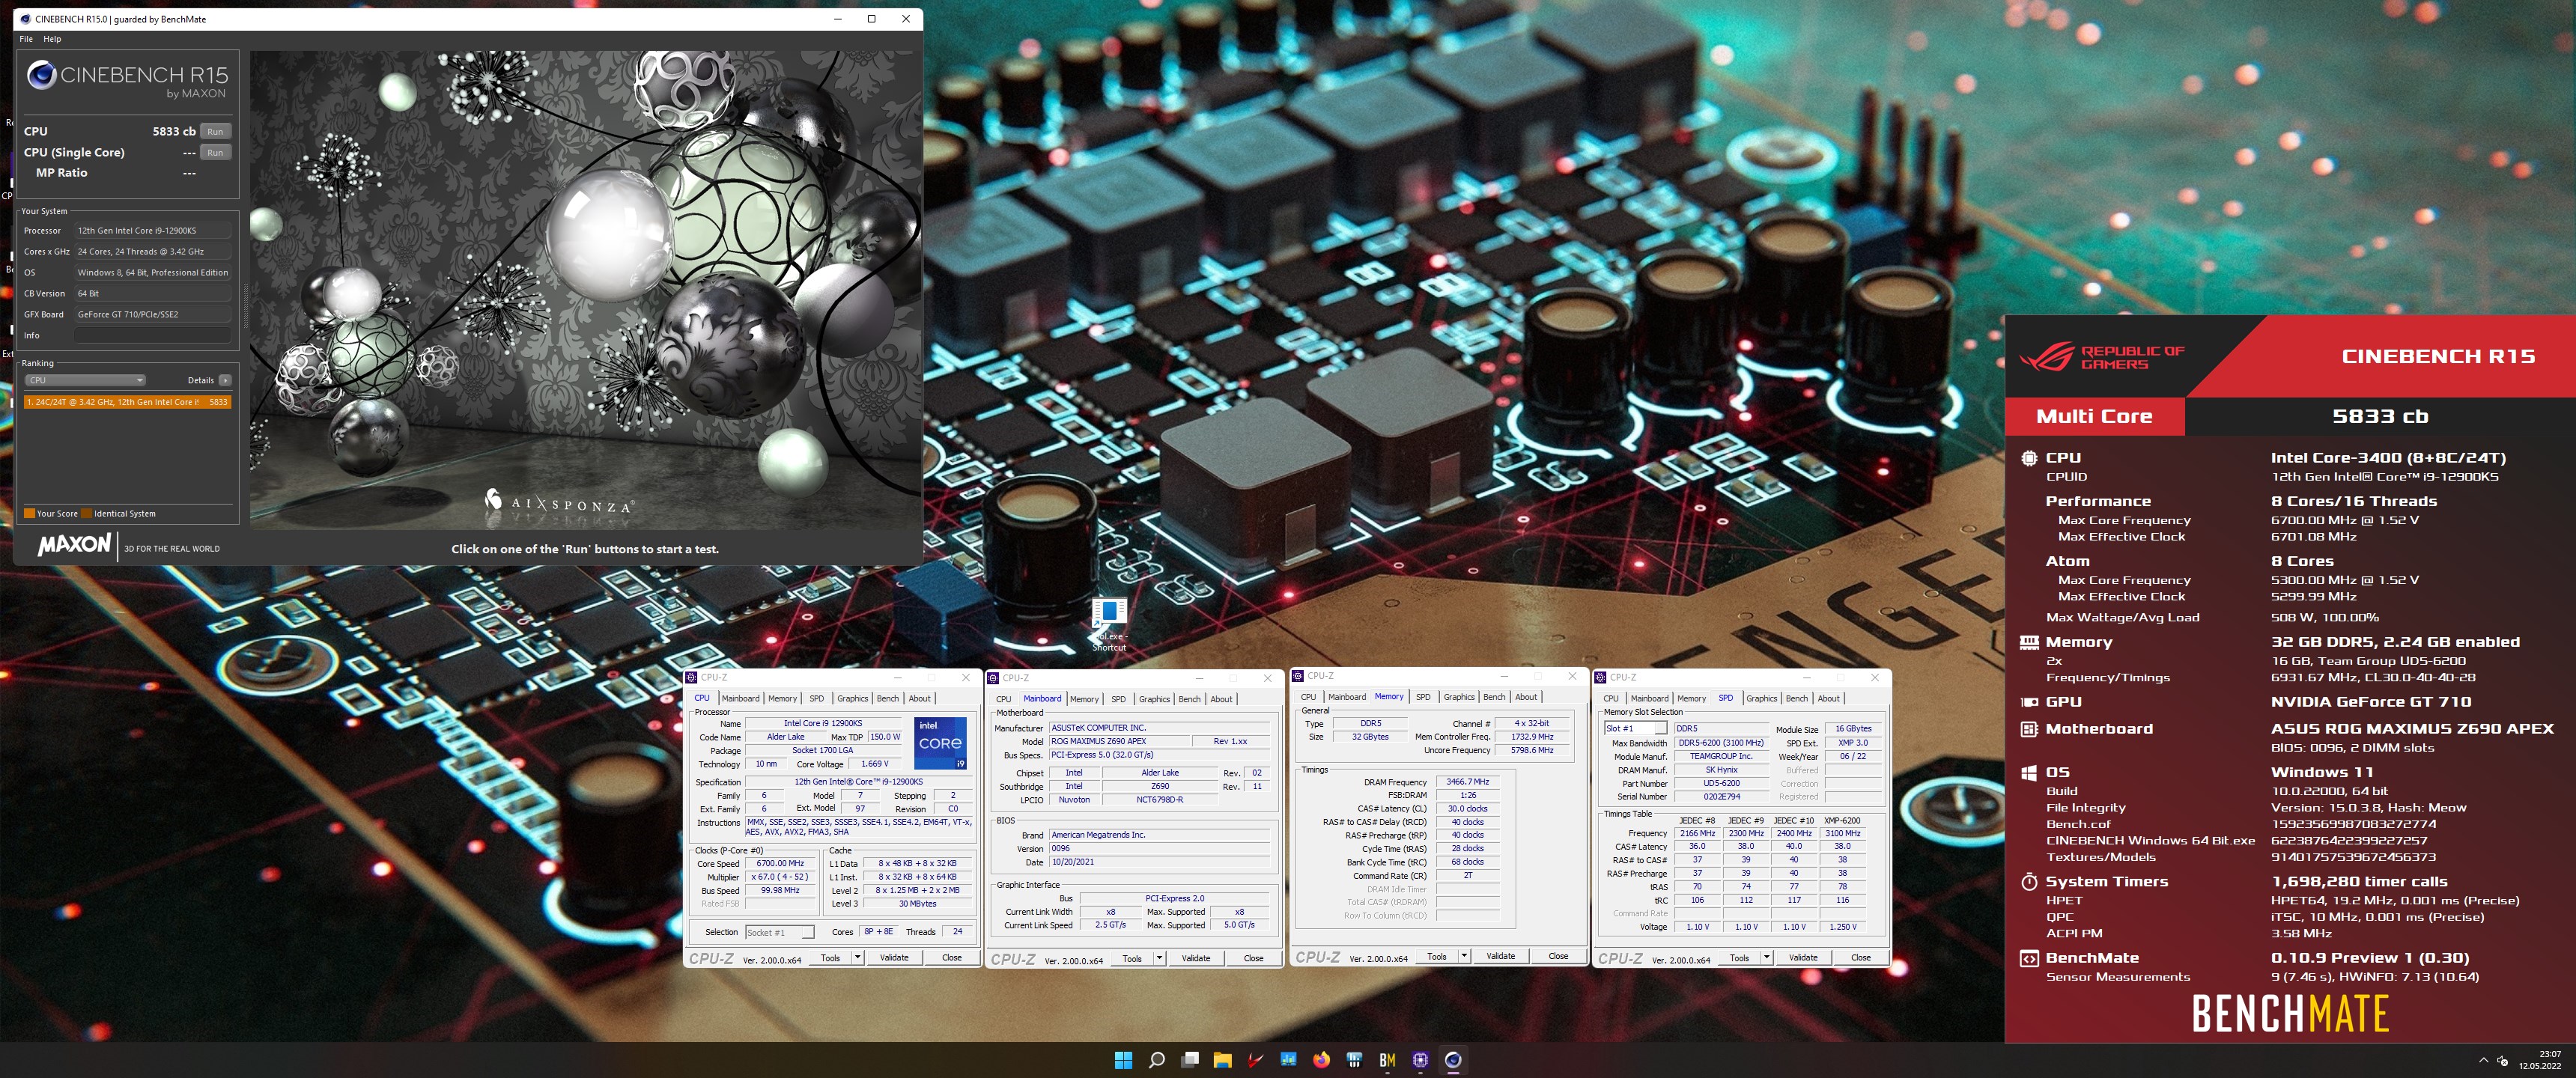Click Close button in Mainboard CPU-Z window
2576x1078 pixels.
[x=1253, y=958]
